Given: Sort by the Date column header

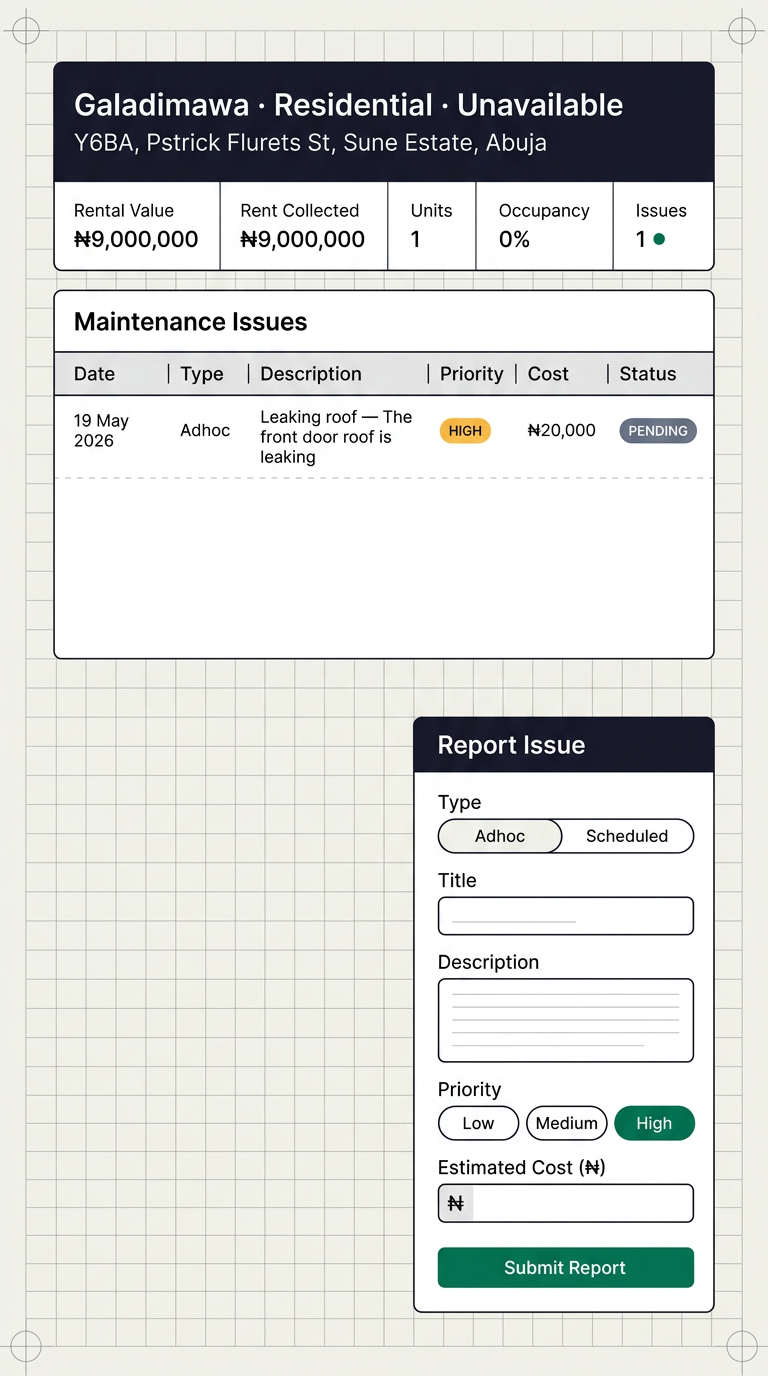Looking at the screenshot, I should pyautogui.click(x=94, y=374).
